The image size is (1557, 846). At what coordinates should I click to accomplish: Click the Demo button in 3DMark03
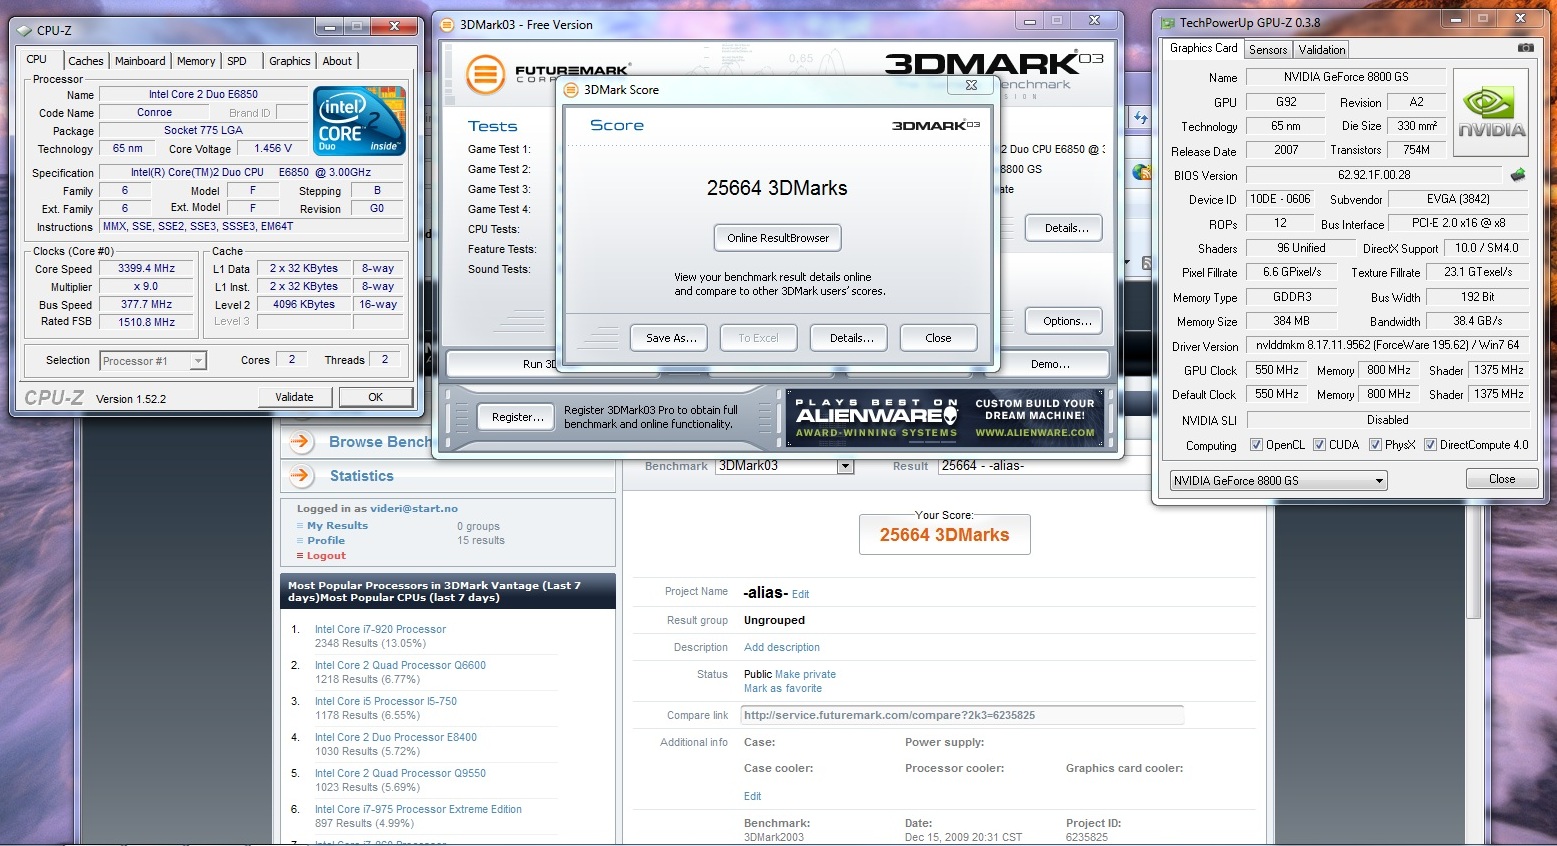click(1050, 364)
